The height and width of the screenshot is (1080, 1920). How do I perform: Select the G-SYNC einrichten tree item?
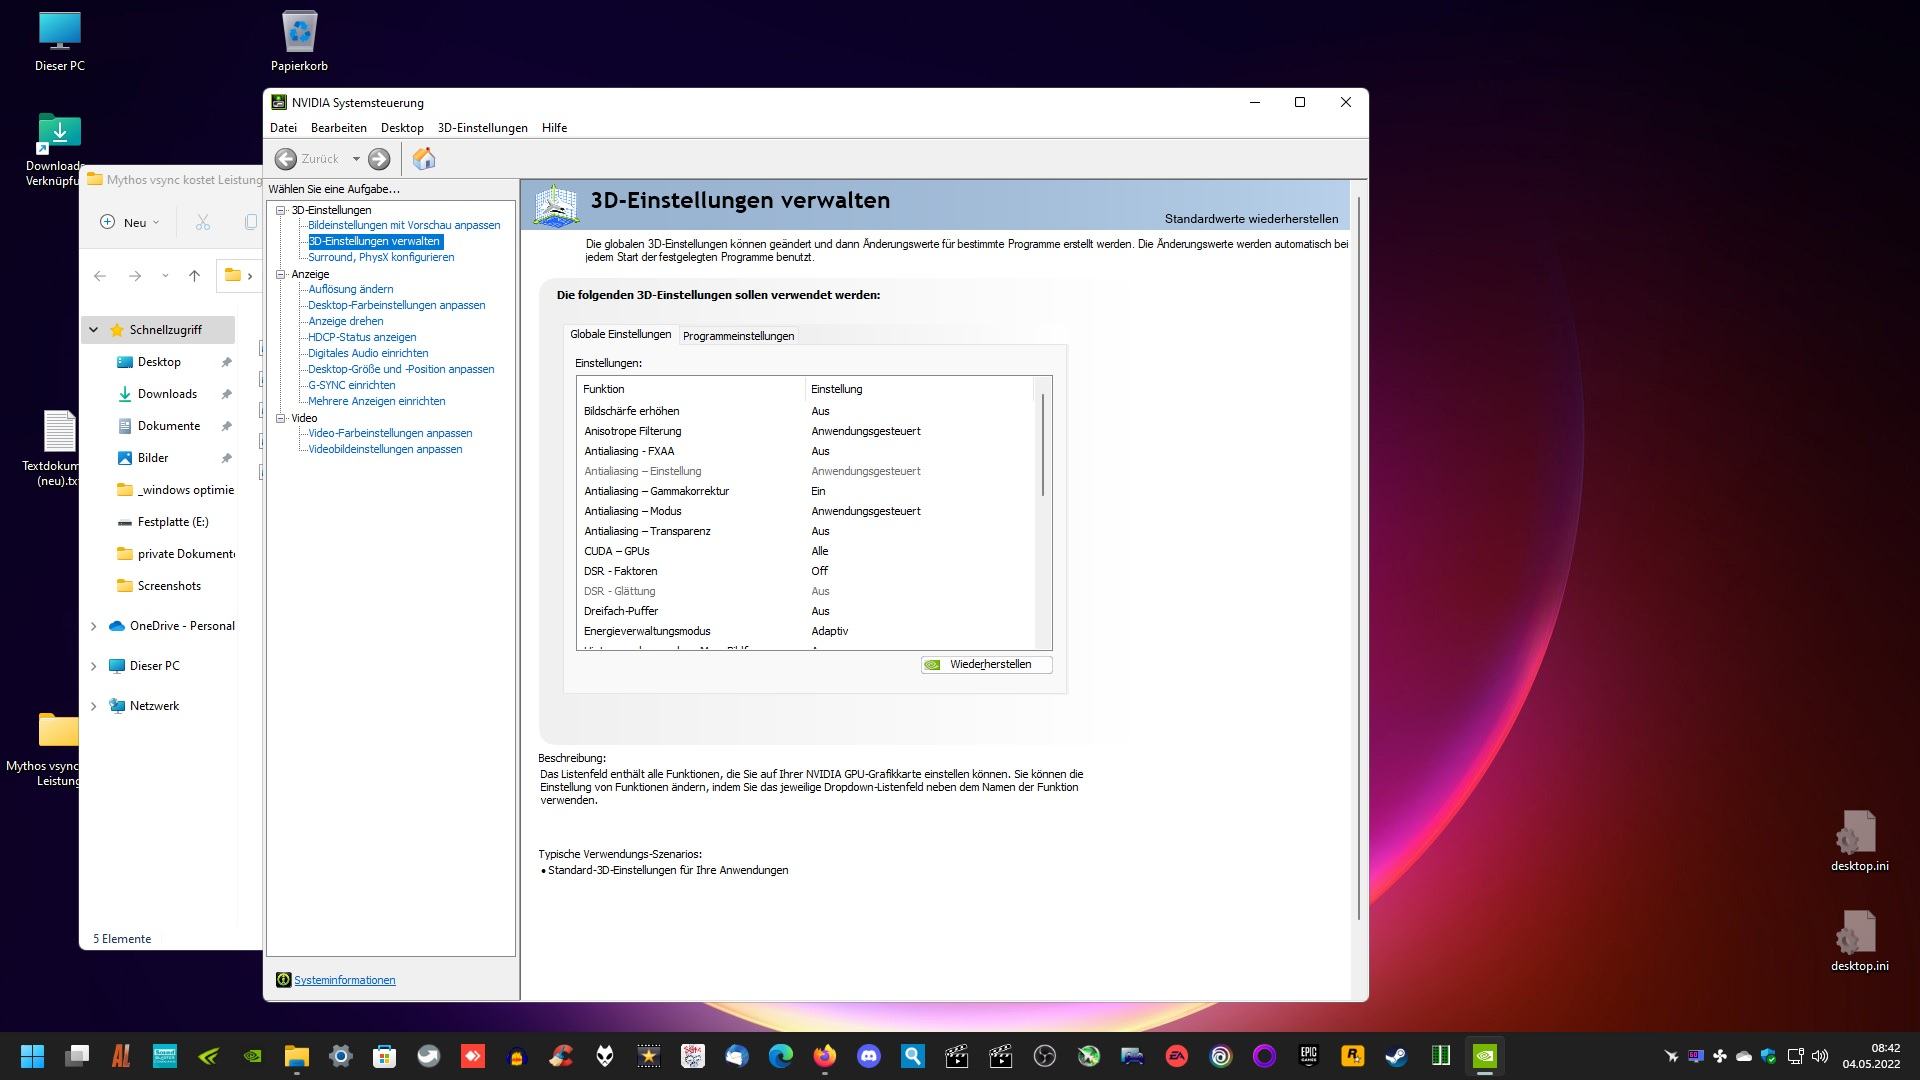351,385
